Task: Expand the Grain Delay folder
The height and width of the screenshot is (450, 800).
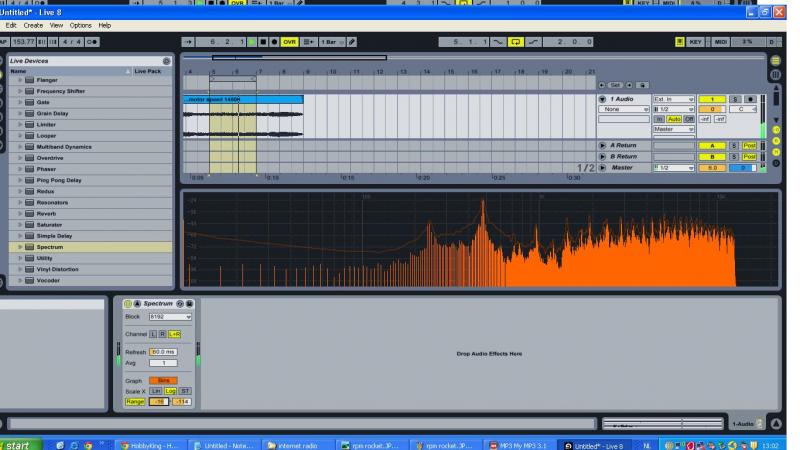Action: pos(20,113)
